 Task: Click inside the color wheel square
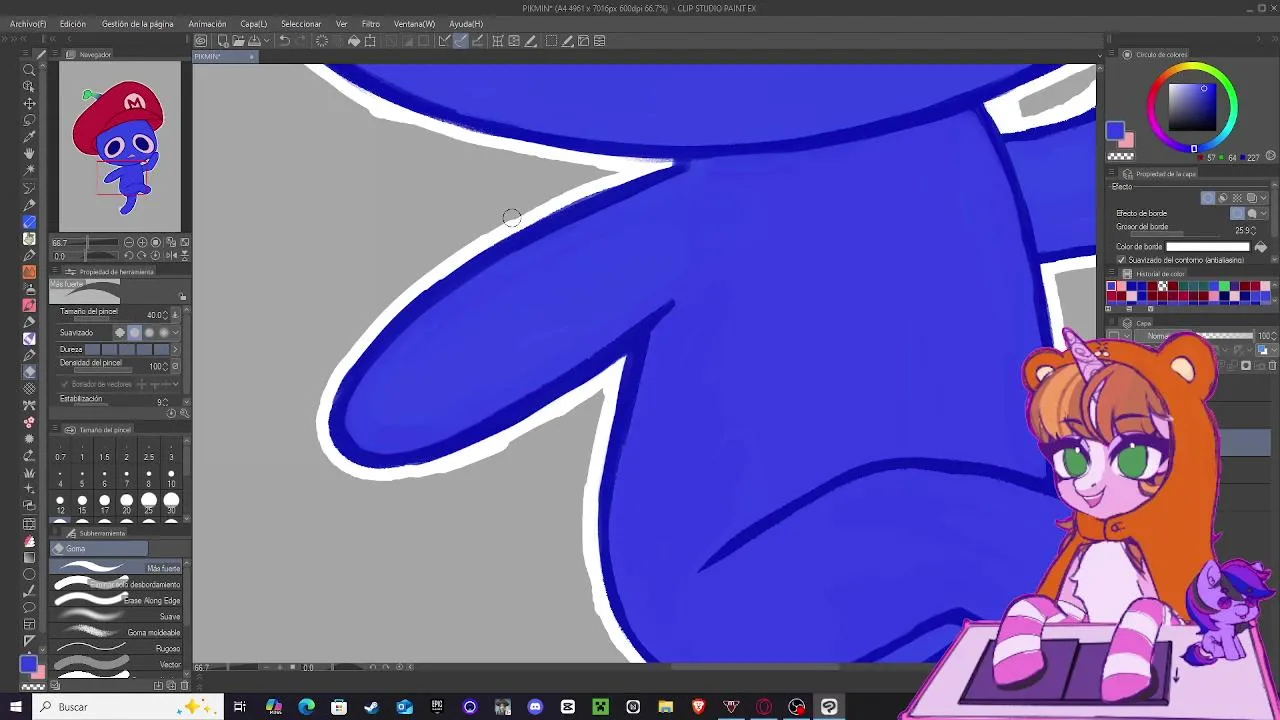point(1194,106)
